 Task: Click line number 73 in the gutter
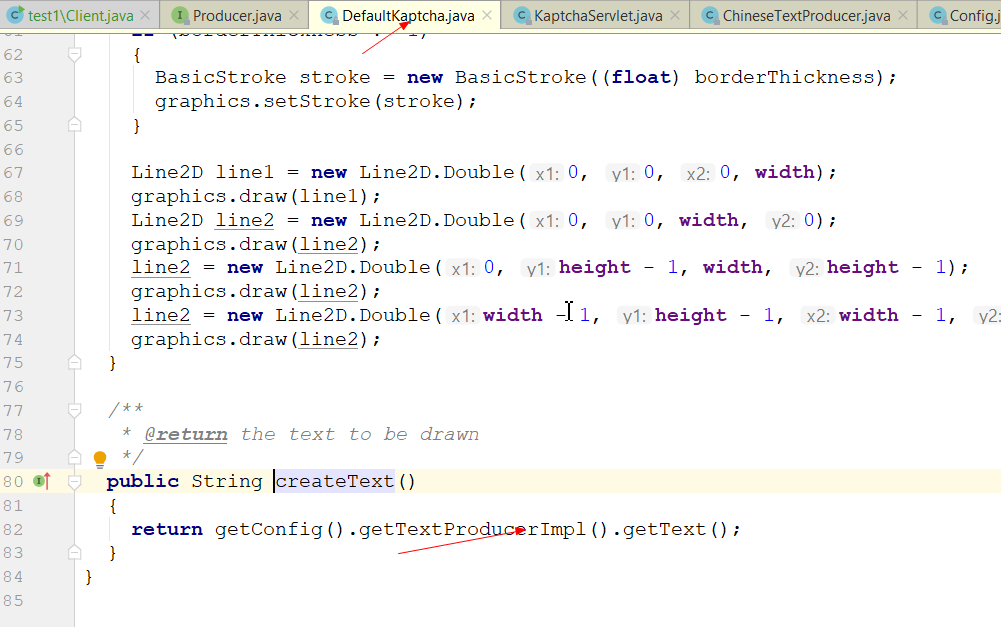pyautogui.click(x=13, y=315)
